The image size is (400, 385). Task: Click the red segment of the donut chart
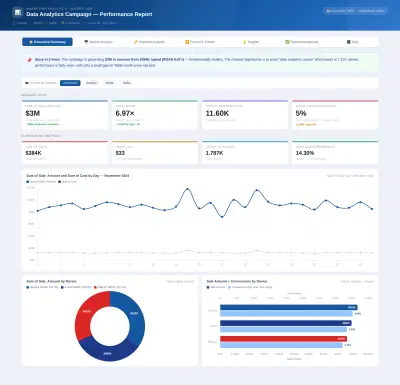point(87,312)
